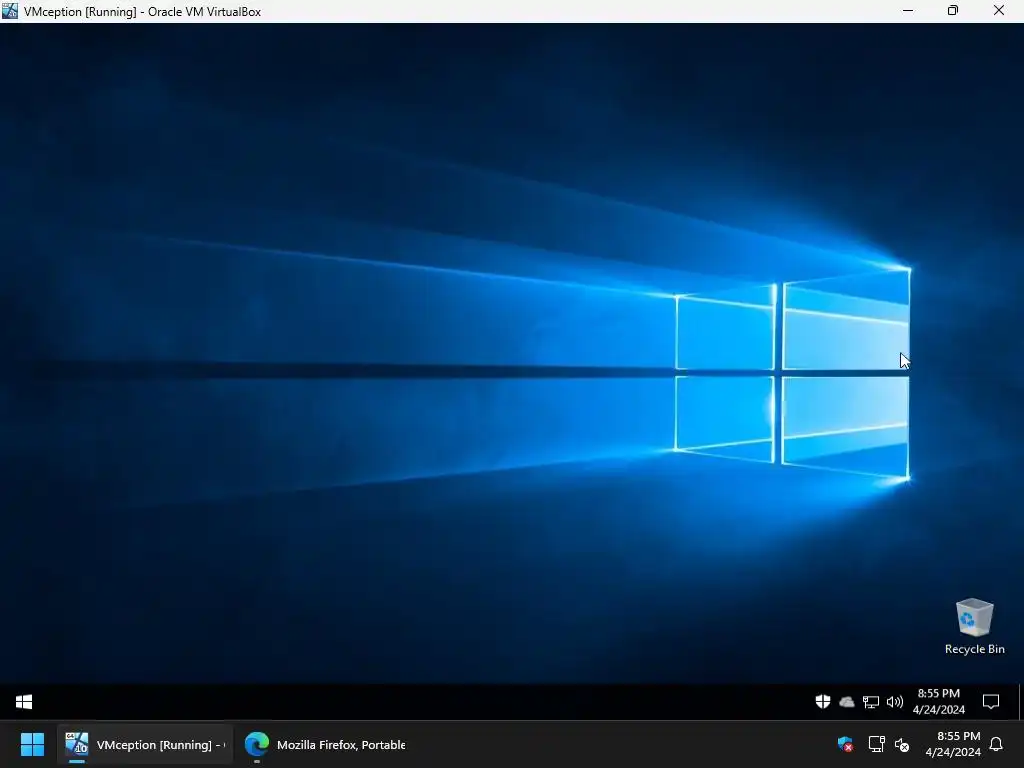Open host notification bell icon

996,744
